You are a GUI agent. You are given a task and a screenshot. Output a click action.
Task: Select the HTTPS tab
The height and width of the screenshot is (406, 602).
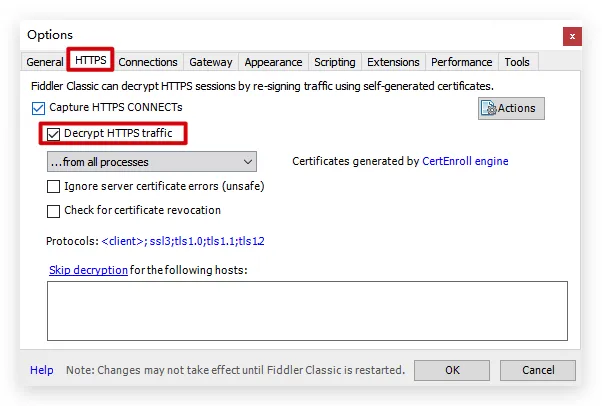(x=91, y=60)
